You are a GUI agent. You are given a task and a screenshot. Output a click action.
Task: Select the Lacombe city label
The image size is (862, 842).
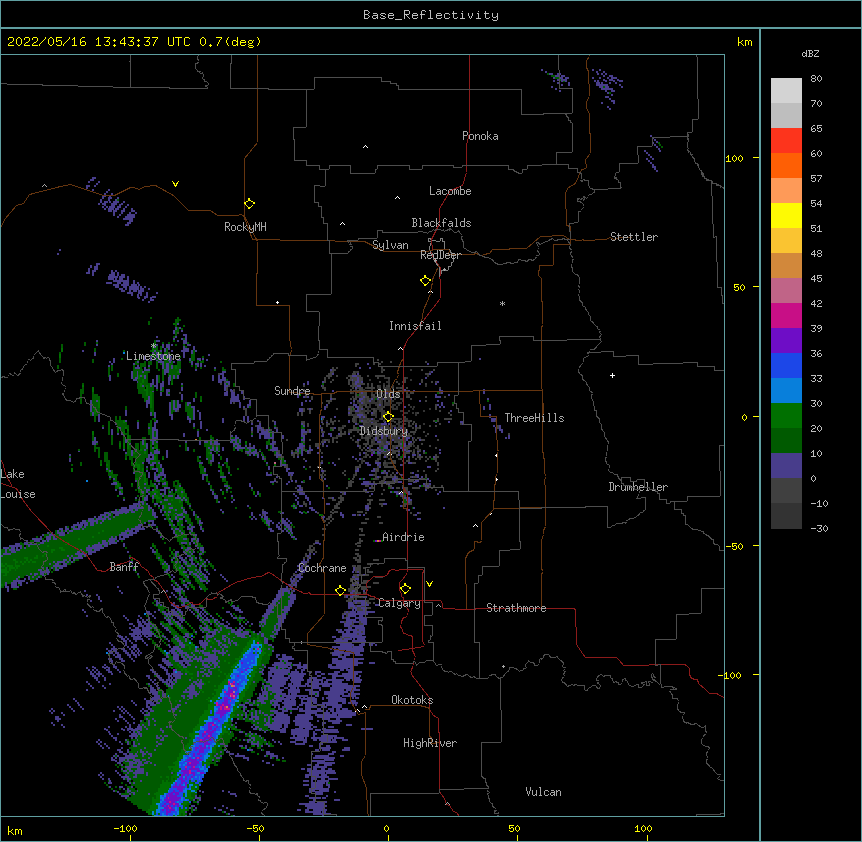pos(450,191)
